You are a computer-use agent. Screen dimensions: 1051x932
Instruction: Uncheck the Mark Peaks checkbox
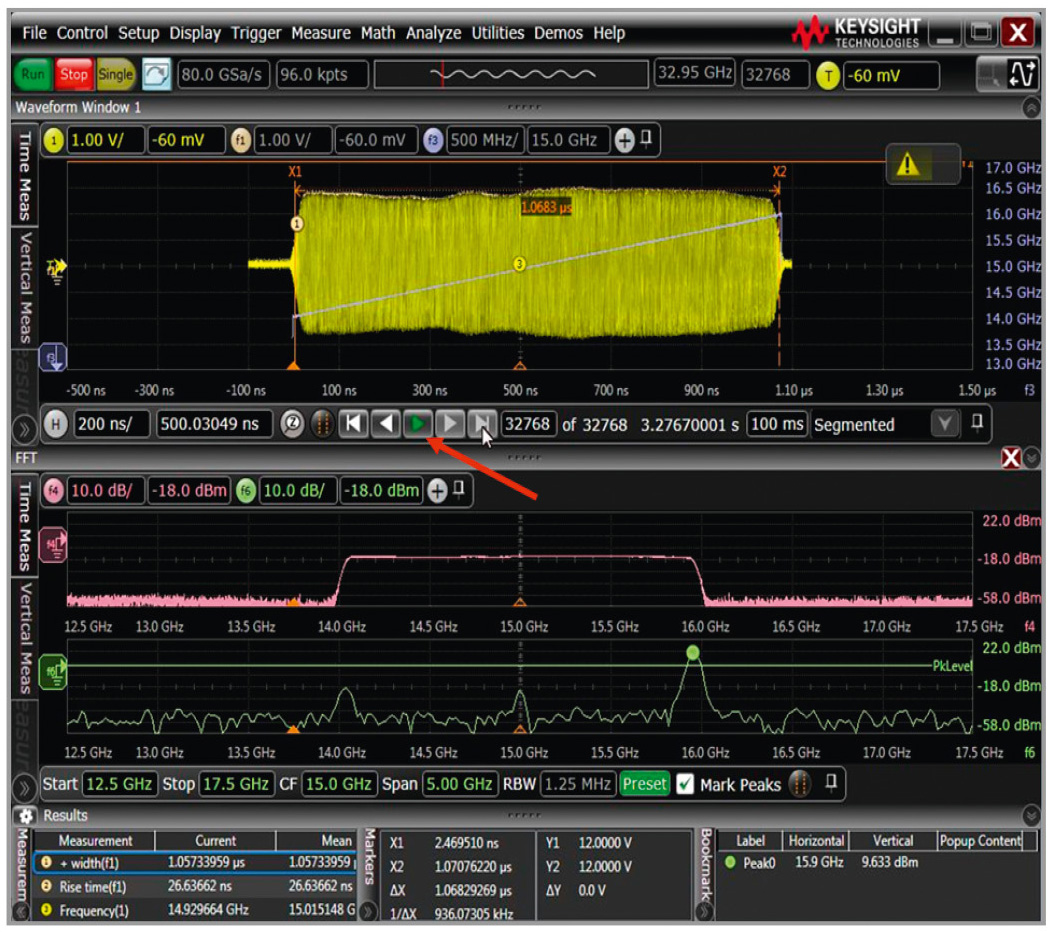point(685,784)
